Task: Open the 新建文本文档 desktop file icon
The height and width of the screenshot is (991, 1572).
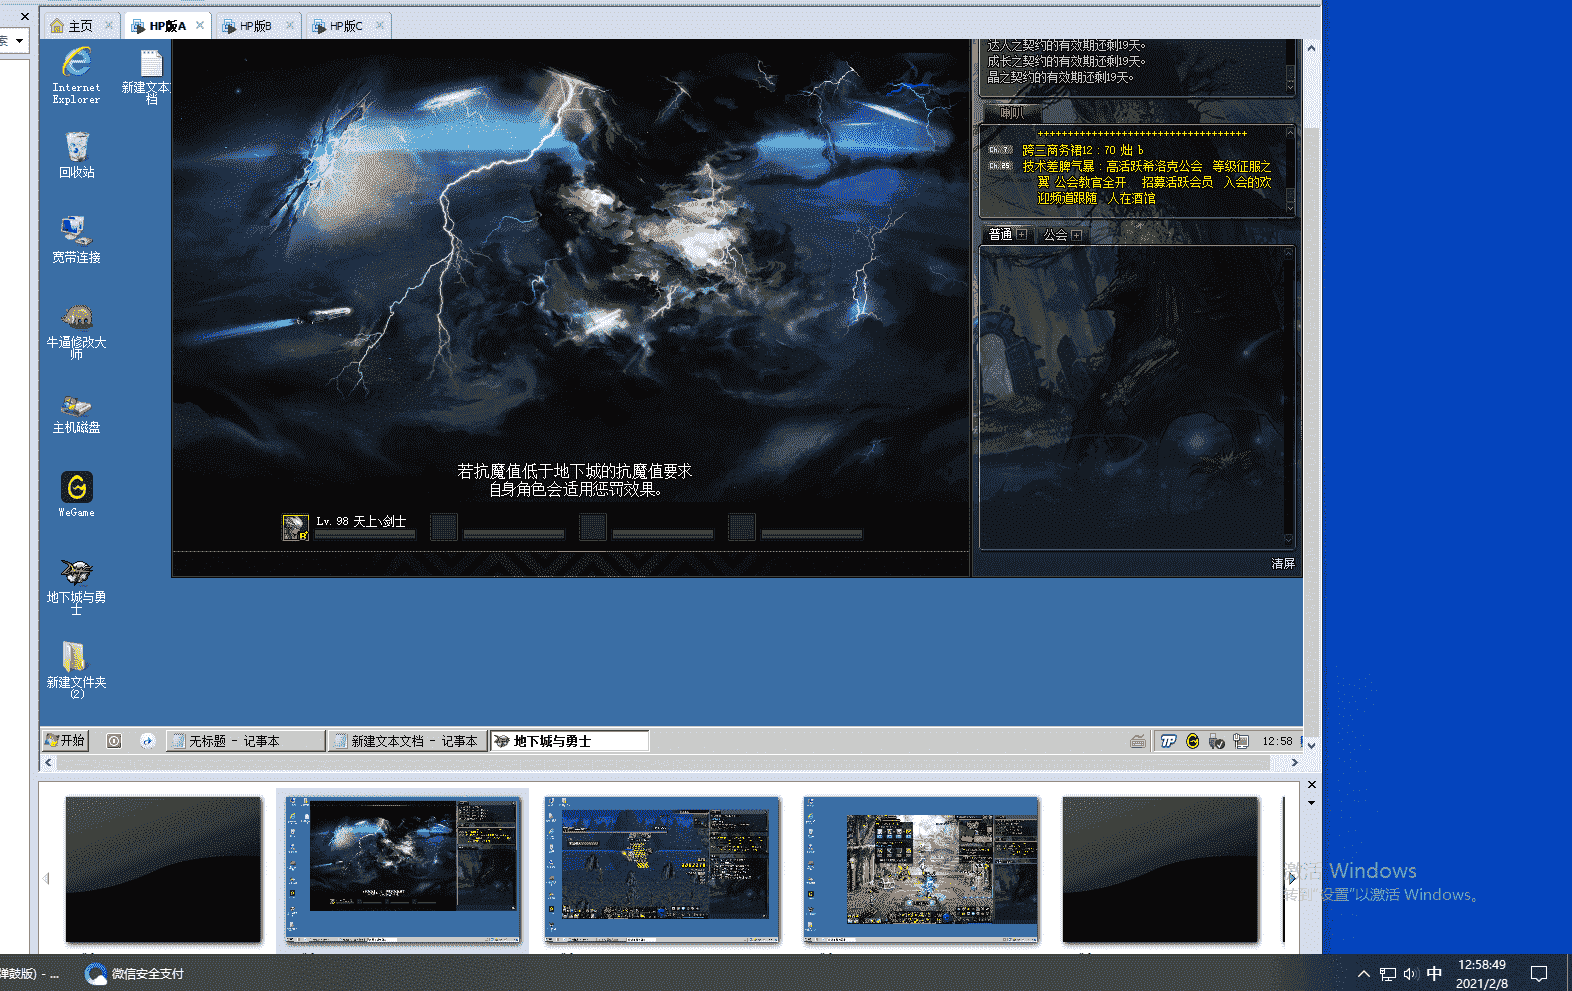Action: (x=149, y=77)
